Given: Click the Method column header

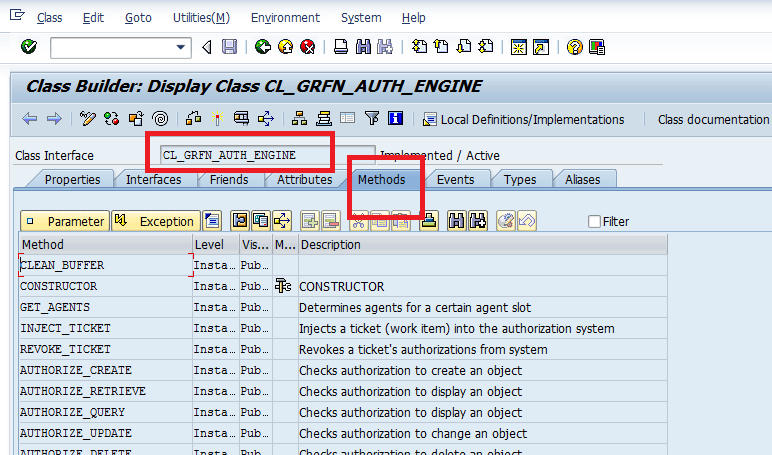Looking at the screenshot, I should 105,244.
